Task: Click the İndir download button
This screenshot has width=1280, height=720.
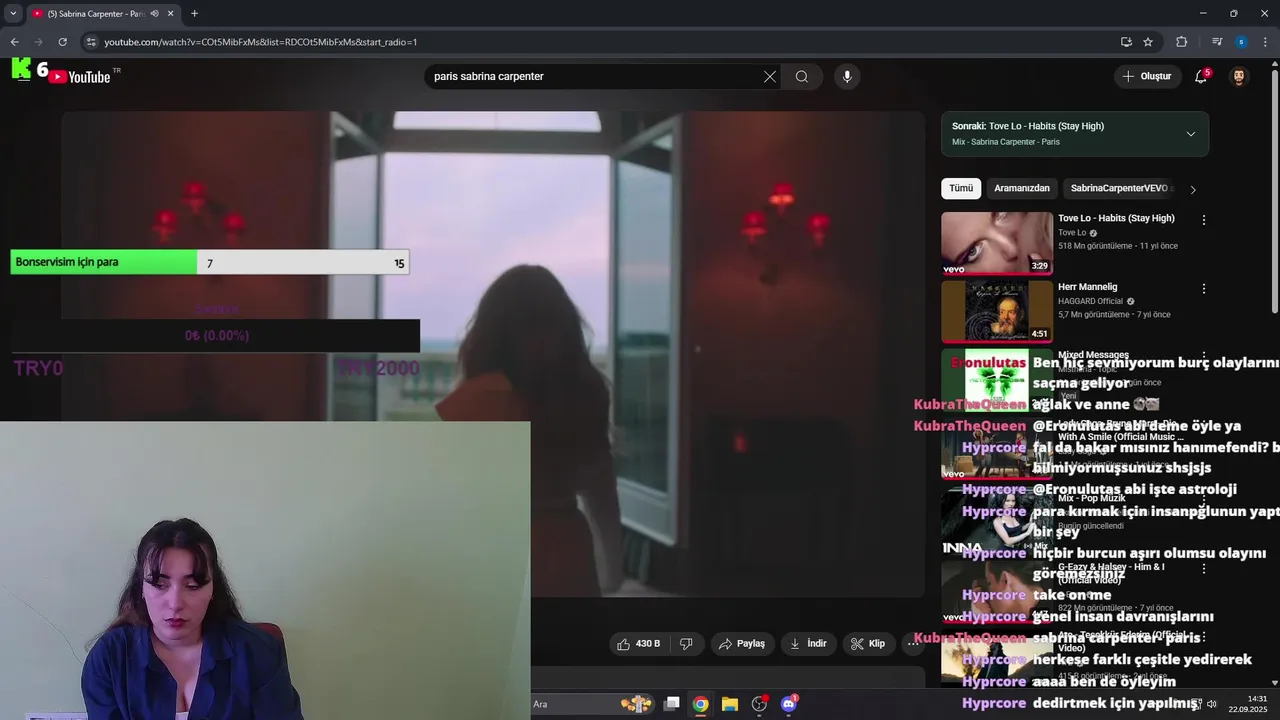Action: tap(808, 644)
